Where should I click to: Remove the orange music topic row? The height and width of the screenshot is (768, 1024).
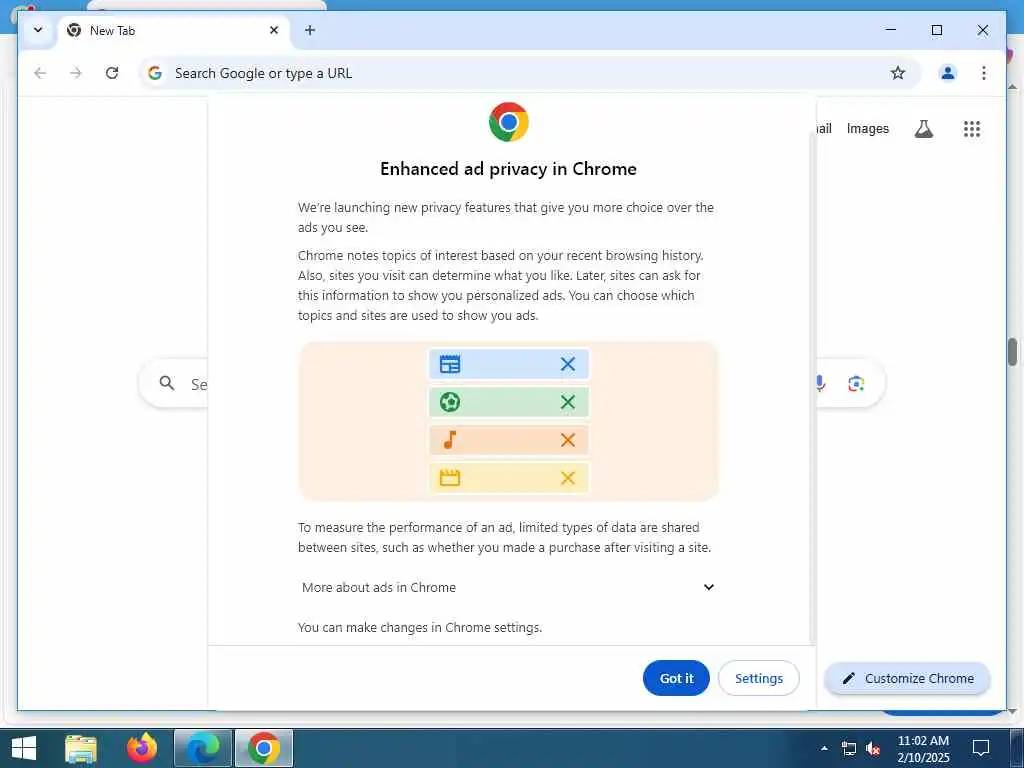tap(568, 440)
